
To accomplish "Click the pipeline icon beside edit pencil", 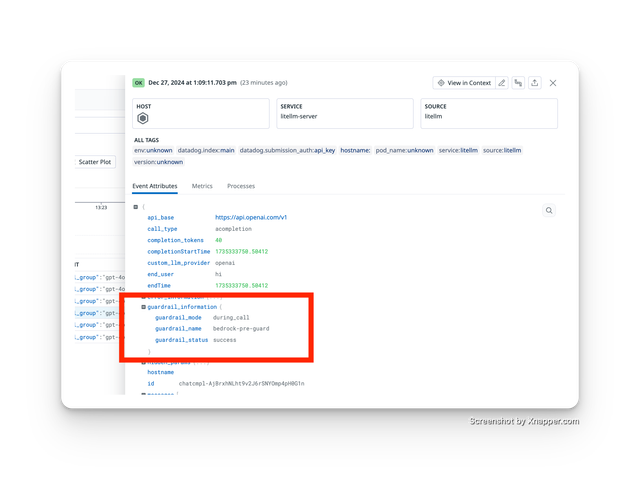I will click(518, 83).
